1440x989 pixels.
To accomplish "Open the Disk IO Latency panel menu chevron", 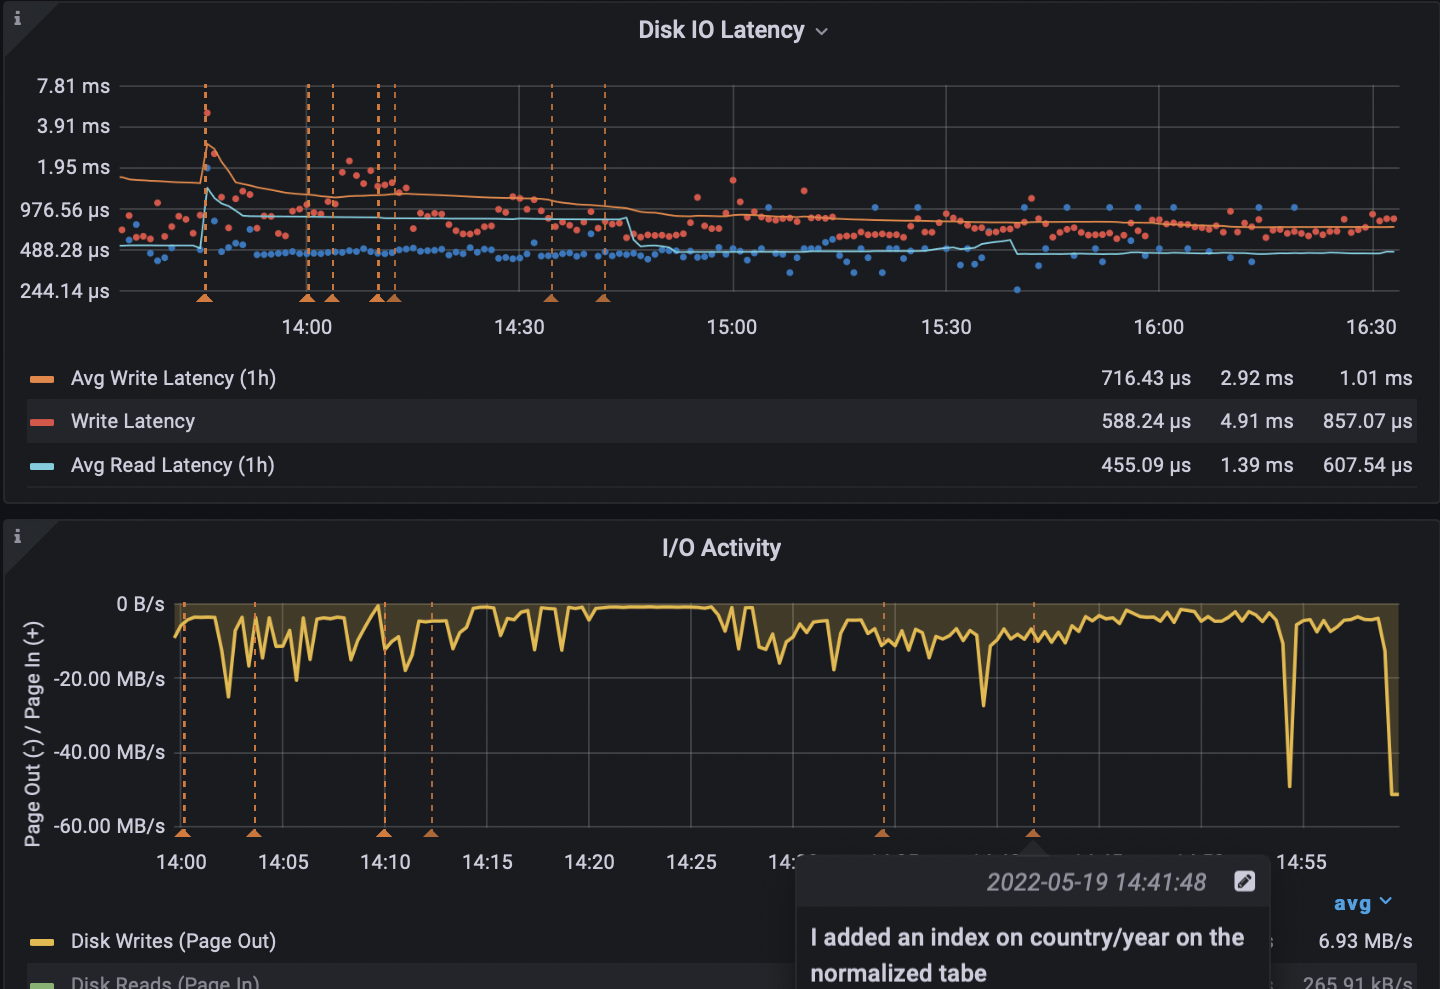I will click(x=822, y=30).
